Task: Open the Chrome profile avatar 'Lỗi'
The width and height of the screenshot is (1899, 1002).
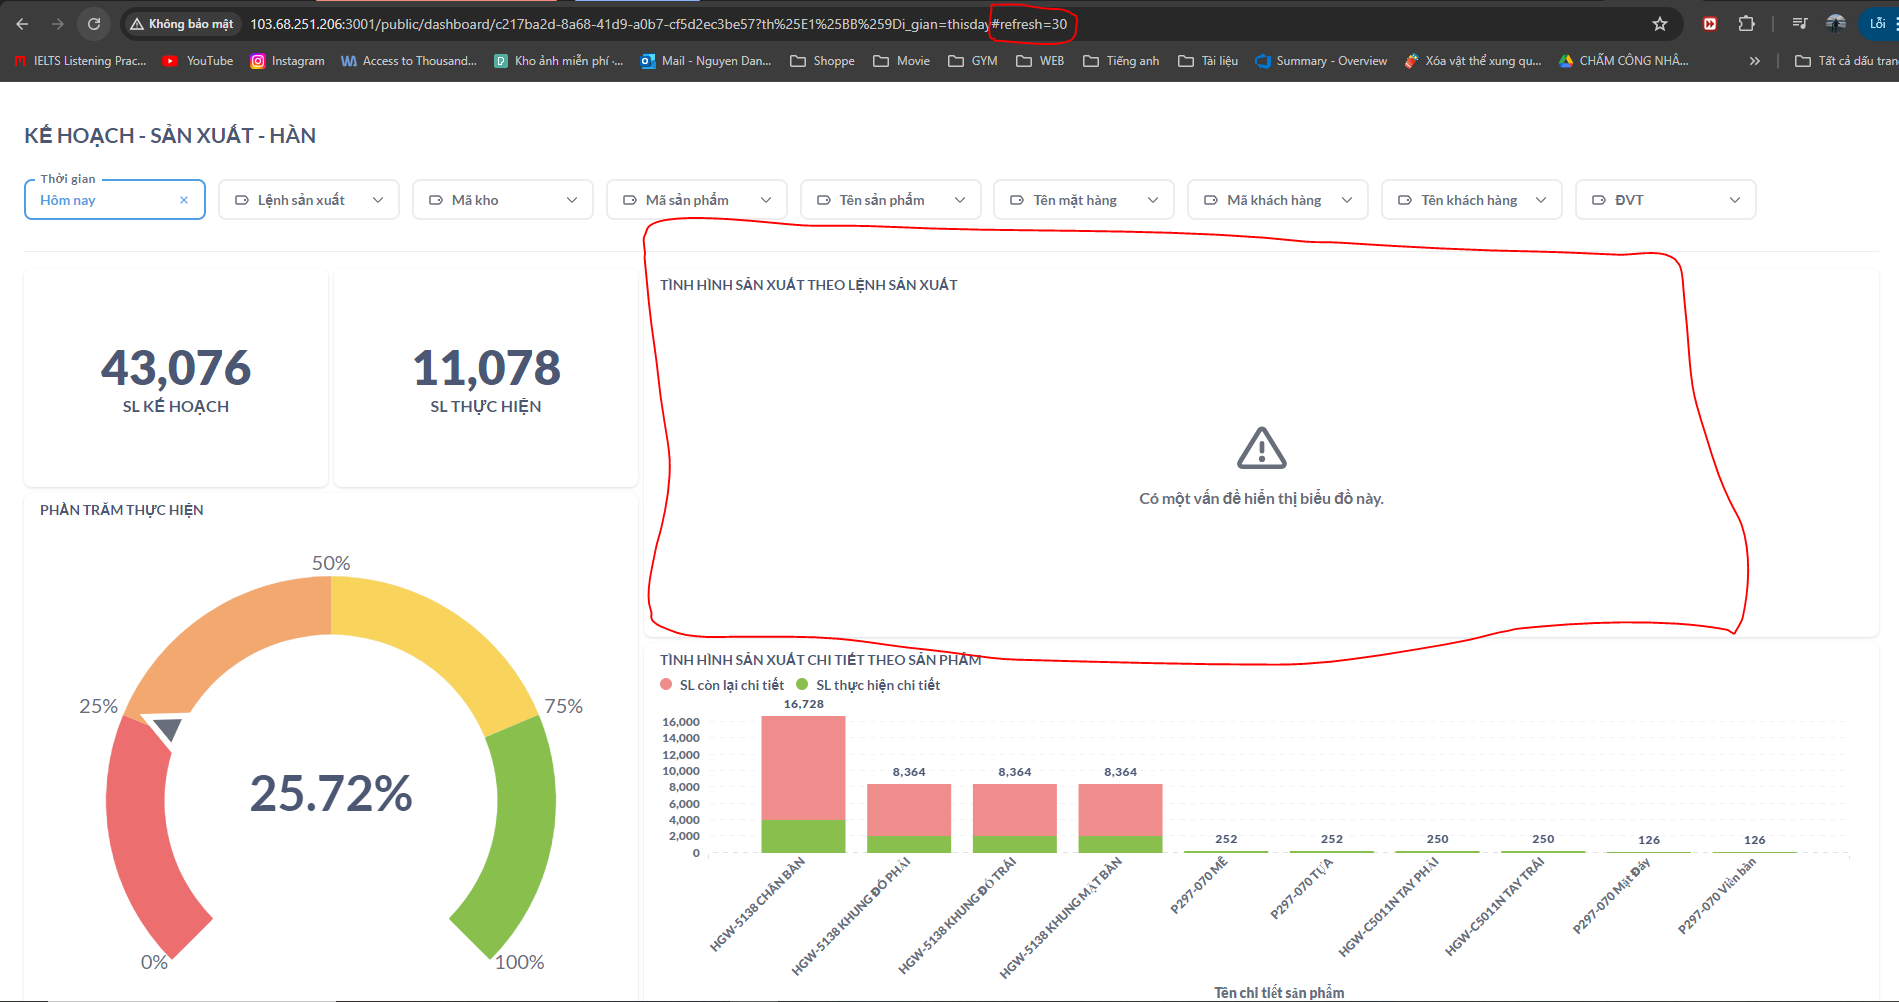Action: pos(1878,23)
